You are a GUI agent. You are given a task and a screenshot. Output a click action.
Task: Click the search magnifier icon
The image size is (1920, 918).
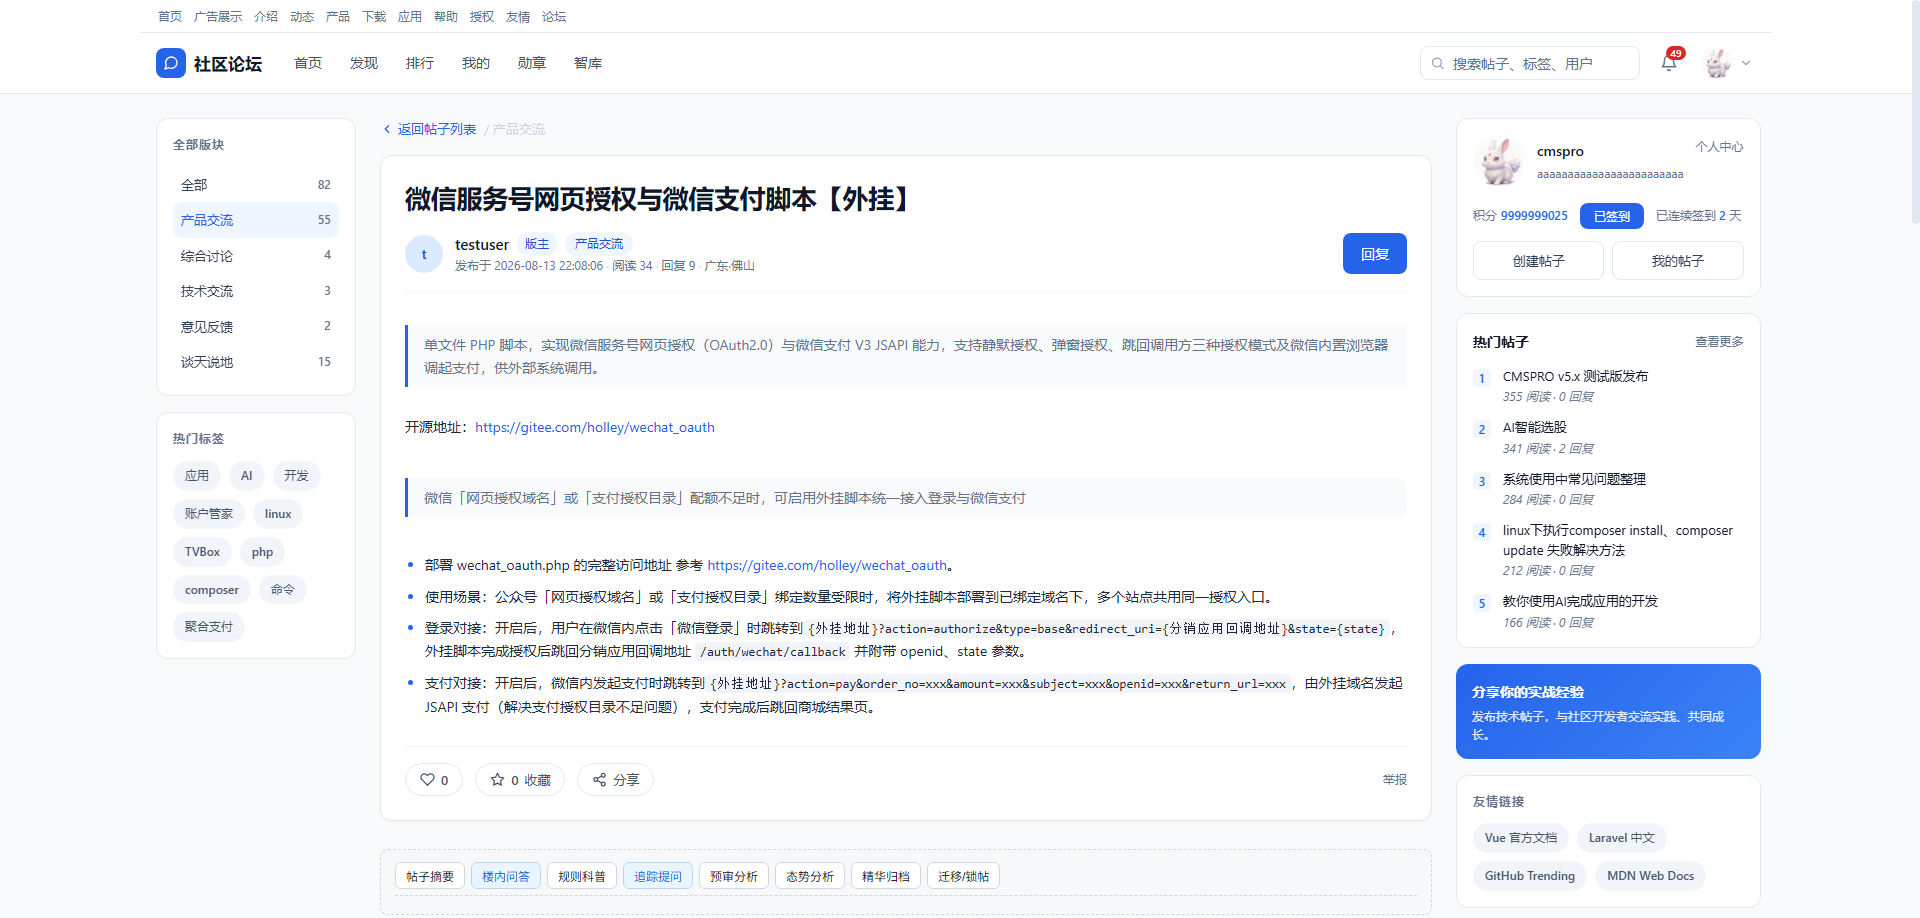click(1438, 63)
